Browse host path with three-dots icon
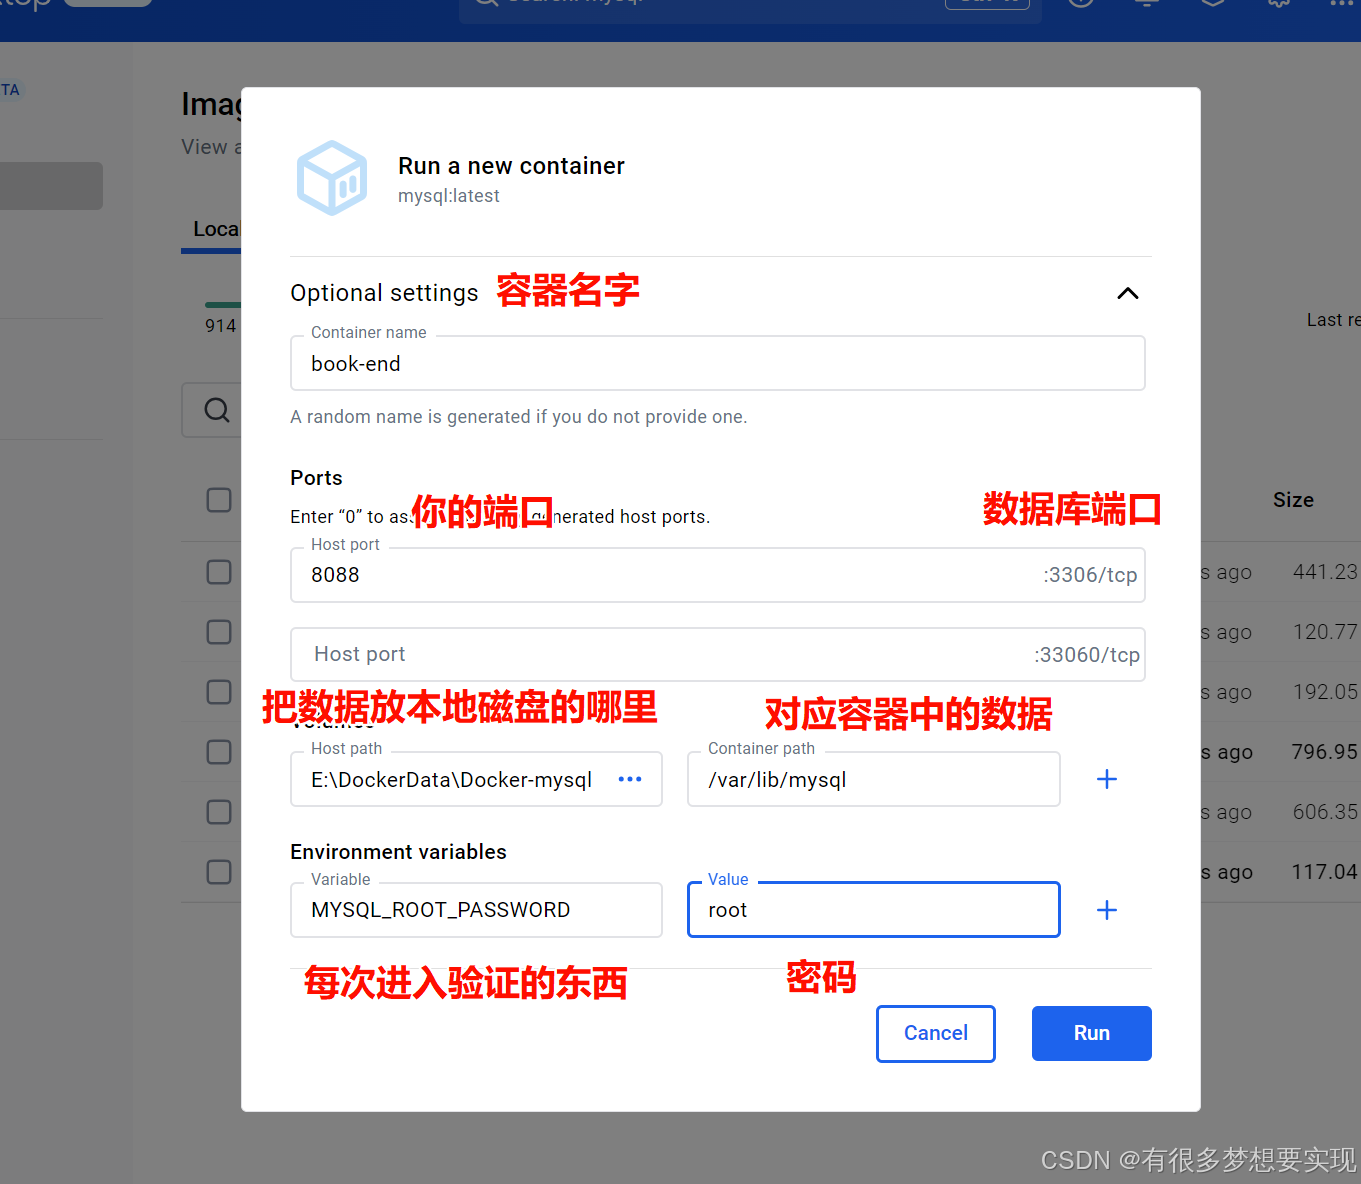This screenshot has height=1184, width=1361. pos(630,779)
